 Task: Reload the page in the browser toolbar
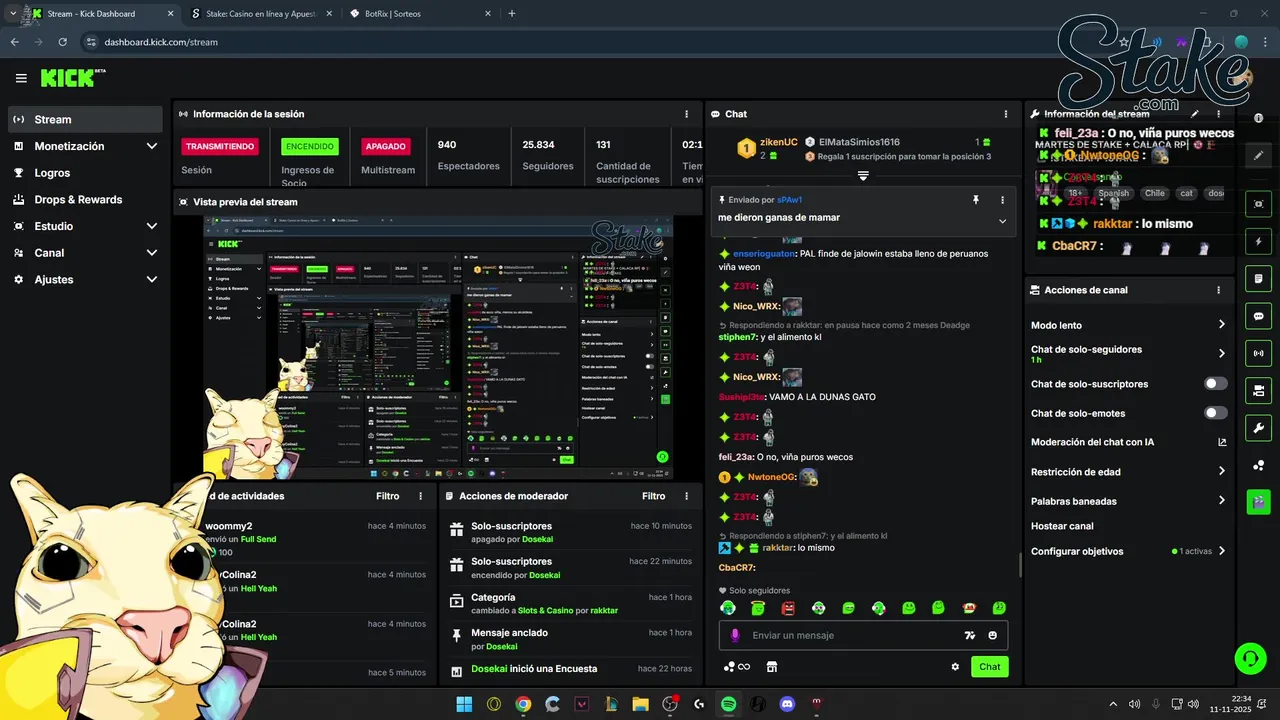tap(63, 42)
